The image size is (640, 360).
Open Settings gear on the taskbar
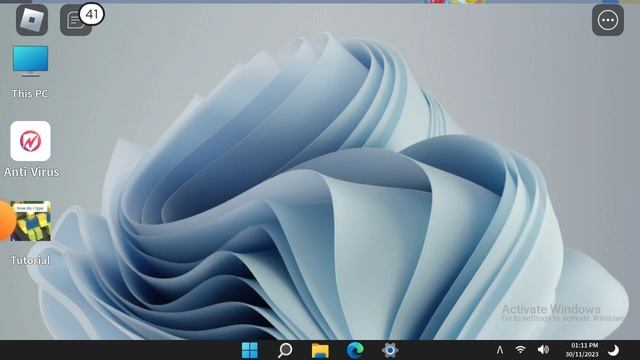coord(390,350)
